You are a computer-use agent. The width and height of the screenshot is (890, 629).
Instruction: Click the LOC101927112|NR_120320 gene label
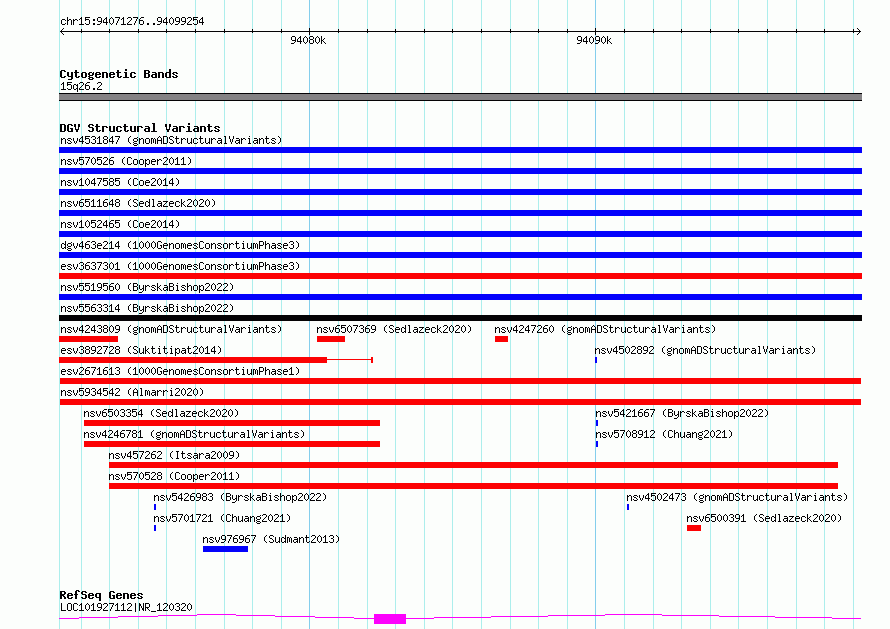tap(126, 607)
